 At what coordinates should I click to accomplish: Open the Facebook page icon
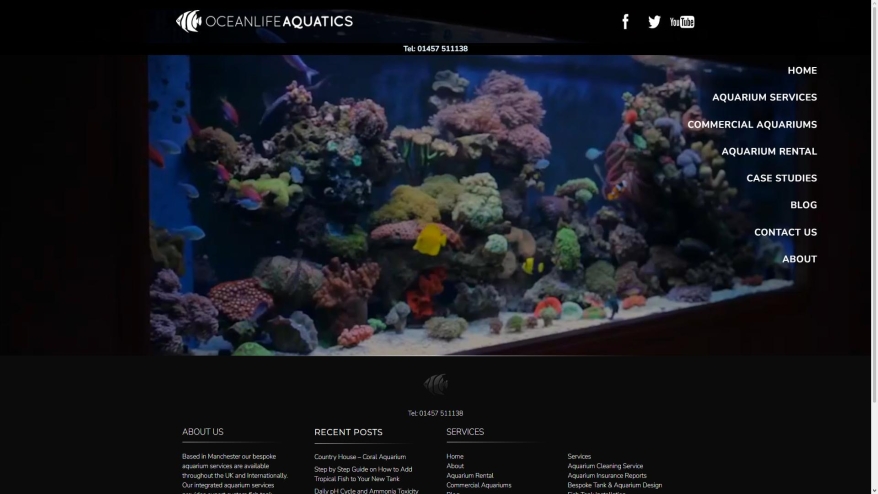click(625, 22)
